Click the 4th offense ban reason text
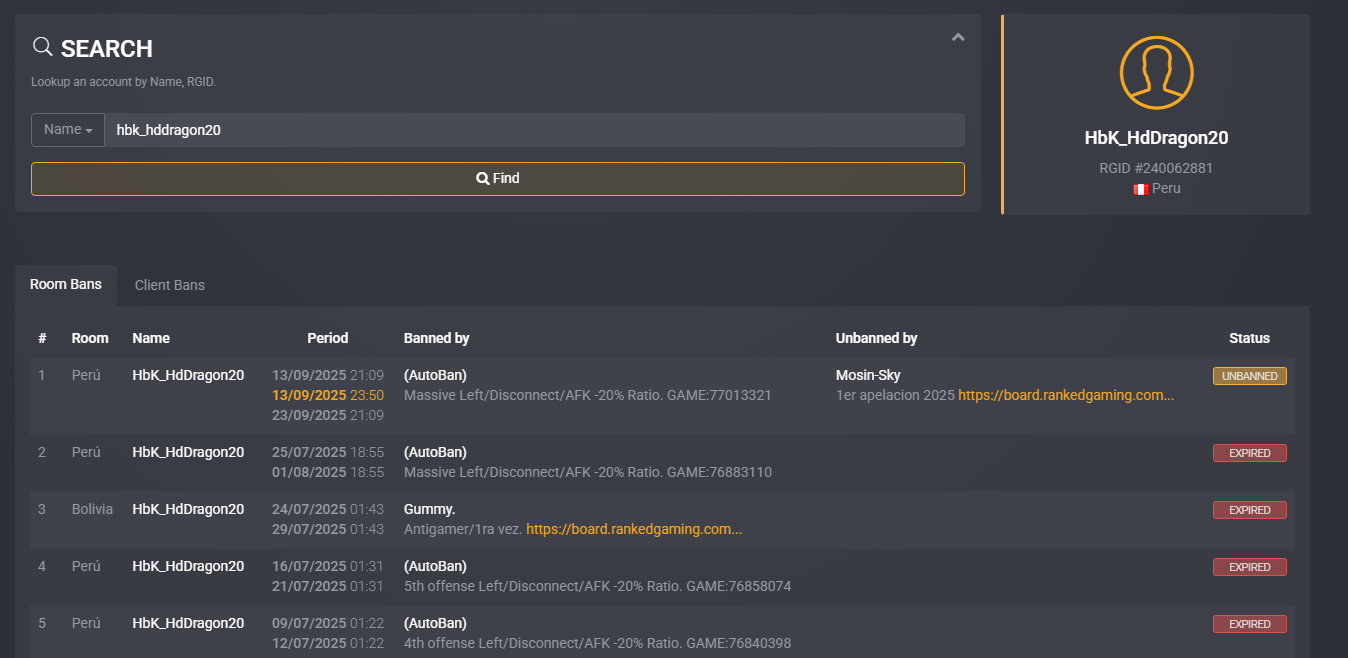 click(597, 643)
